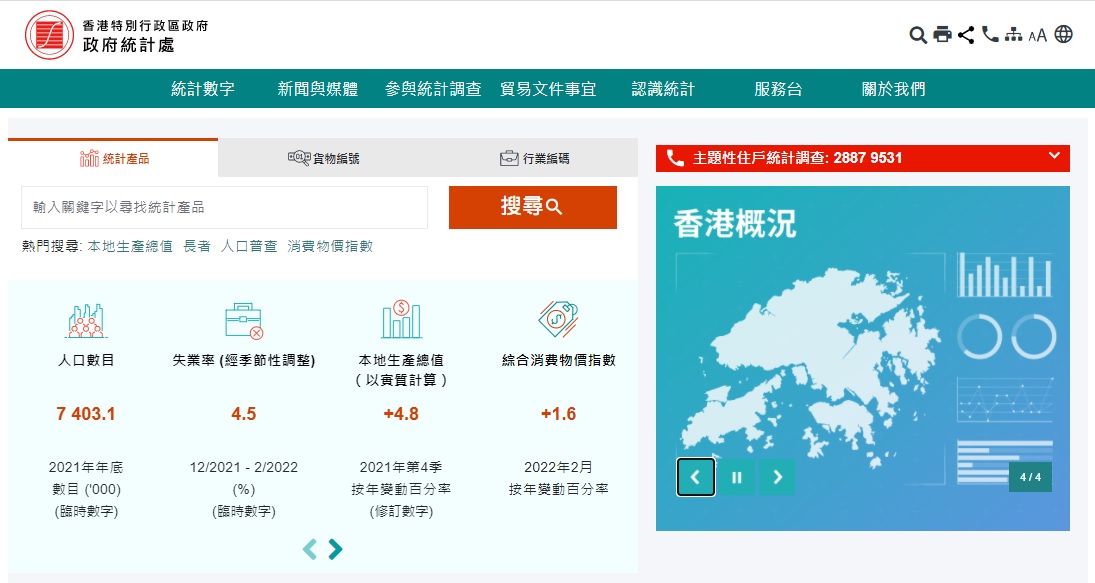Show previous statistics cards with left chevron
Screen dimensions: 1095x583
pyautogui.click(x=310, y=549)
